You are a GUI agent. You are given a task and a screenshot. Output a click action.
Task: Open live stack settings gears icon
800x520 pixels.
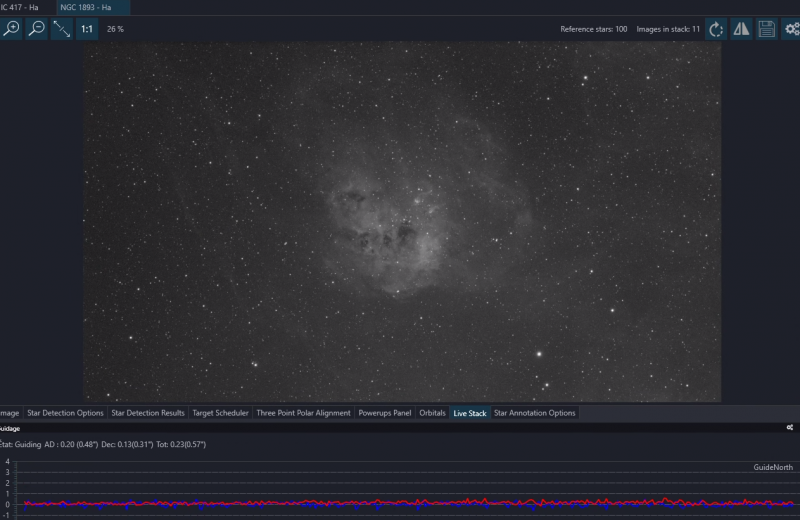pos(792,29)
